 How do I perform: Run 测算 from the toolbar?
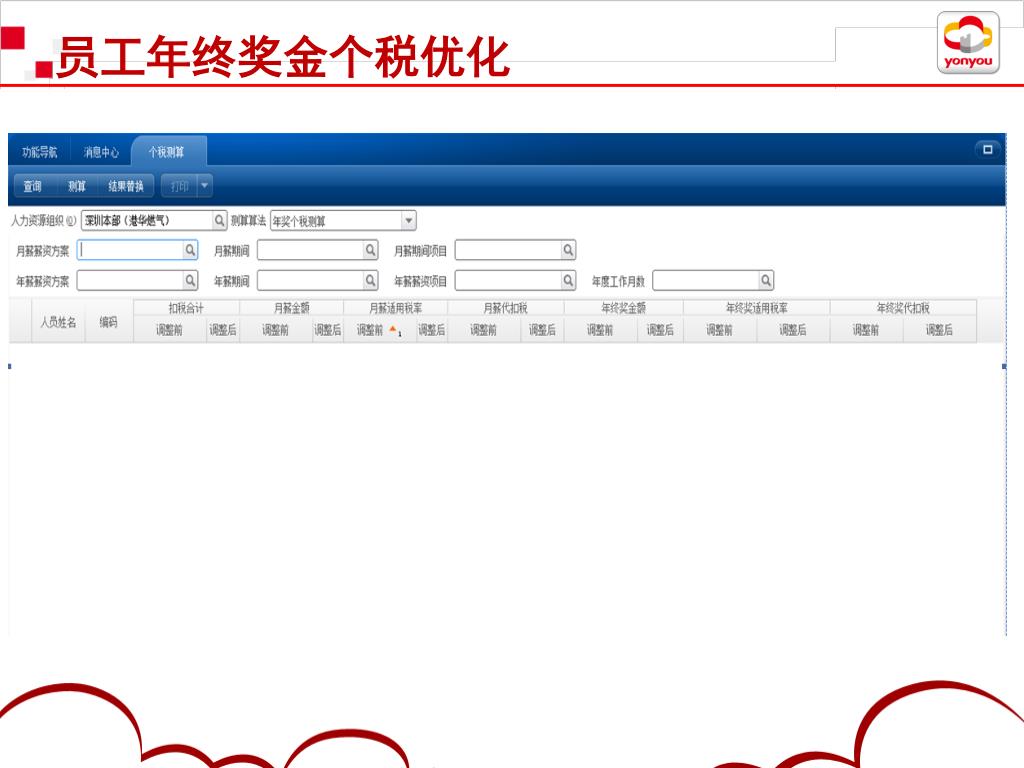(76, 186)
